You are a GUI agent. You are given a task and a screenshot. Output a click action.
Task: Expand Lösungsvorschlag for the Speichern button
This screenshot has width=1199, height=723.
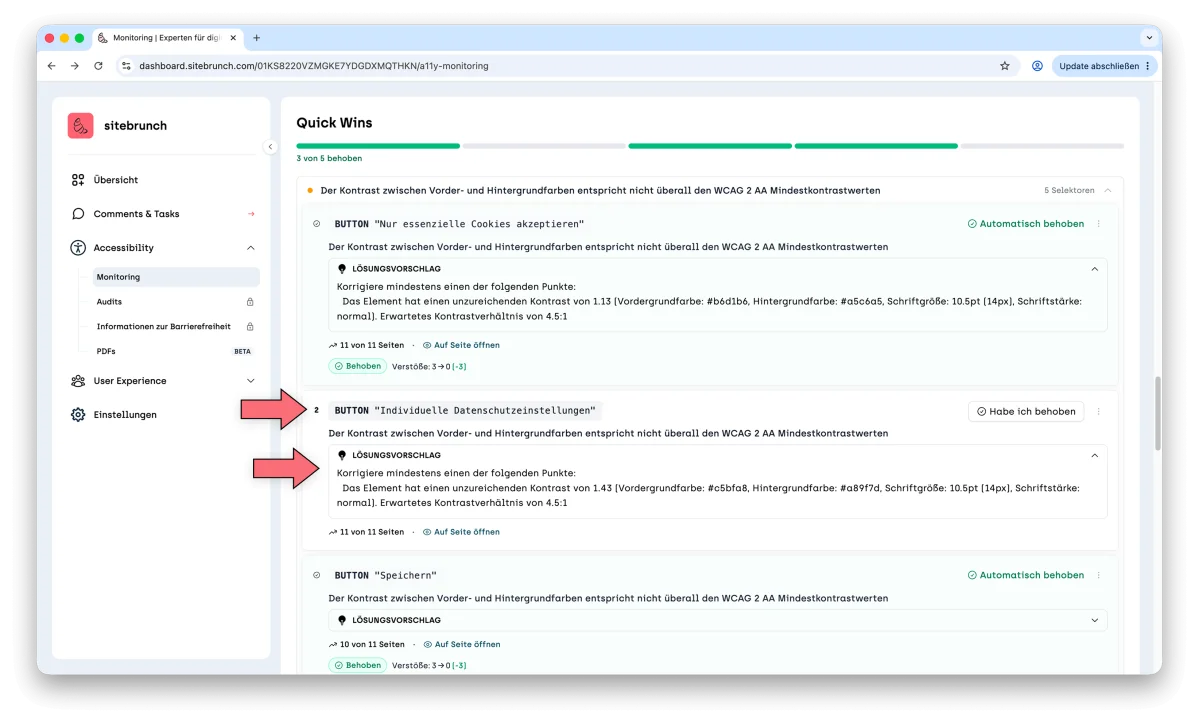[1094, 621]
